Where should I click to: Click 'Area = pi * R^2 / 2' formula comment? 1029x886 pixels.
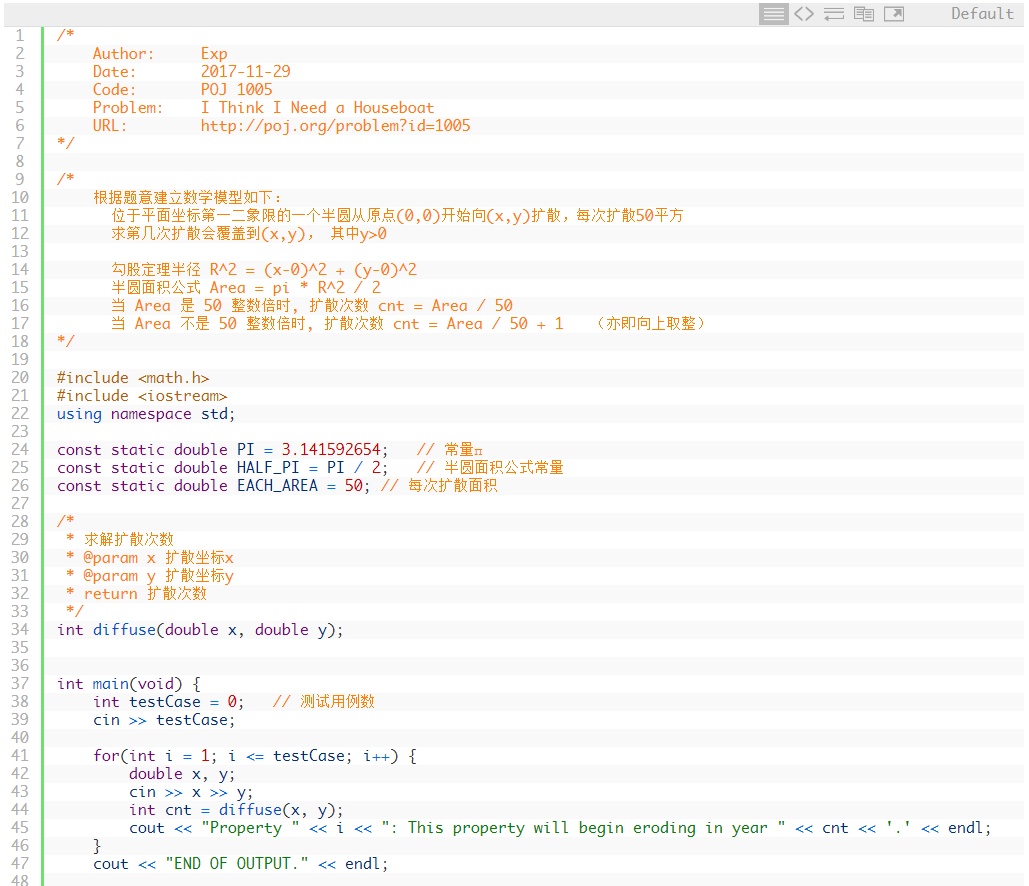(295, 287)
